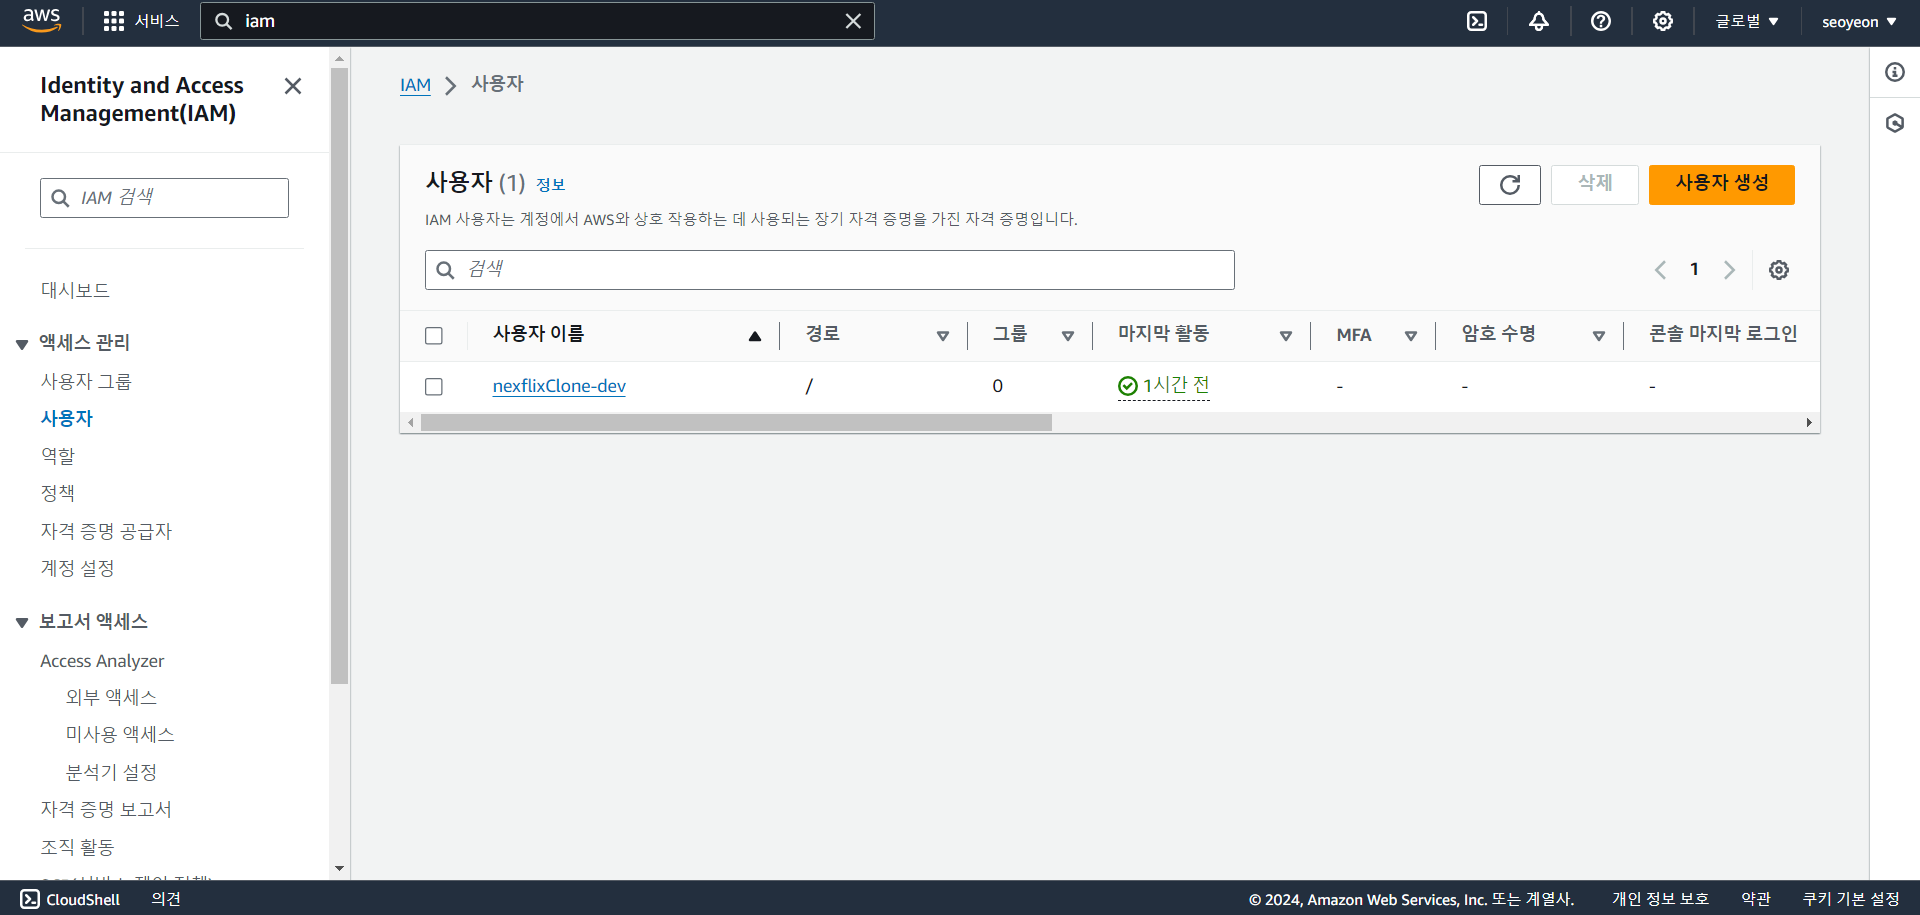Click the CloudShell icon in the footer
The height and width of the screenshot is (915, 1920).
[30, 899]
